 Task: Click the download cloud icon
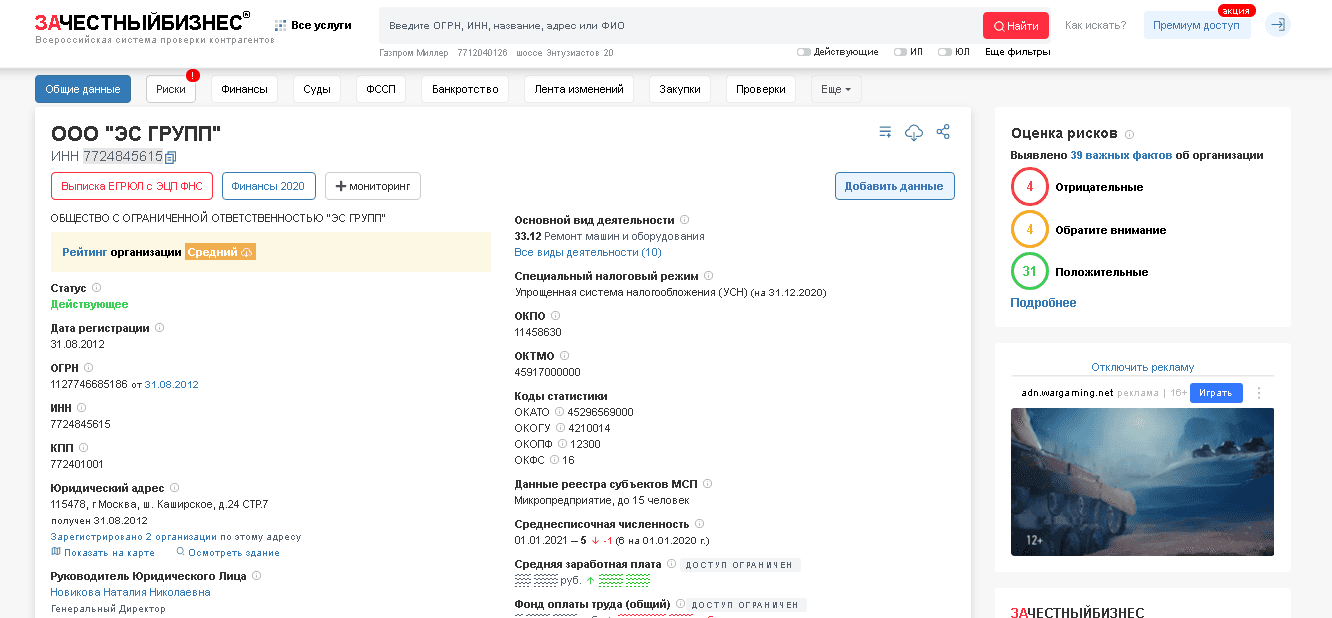tap(913, 133)
